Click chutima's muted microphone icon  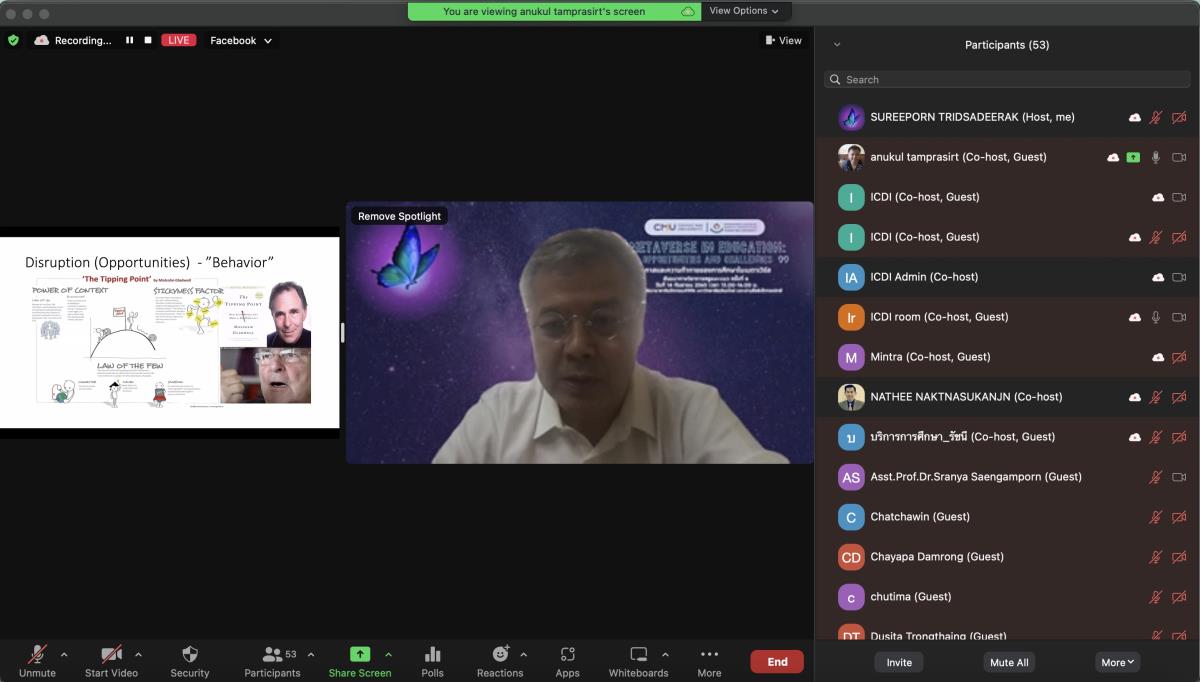click(1156, 597)
